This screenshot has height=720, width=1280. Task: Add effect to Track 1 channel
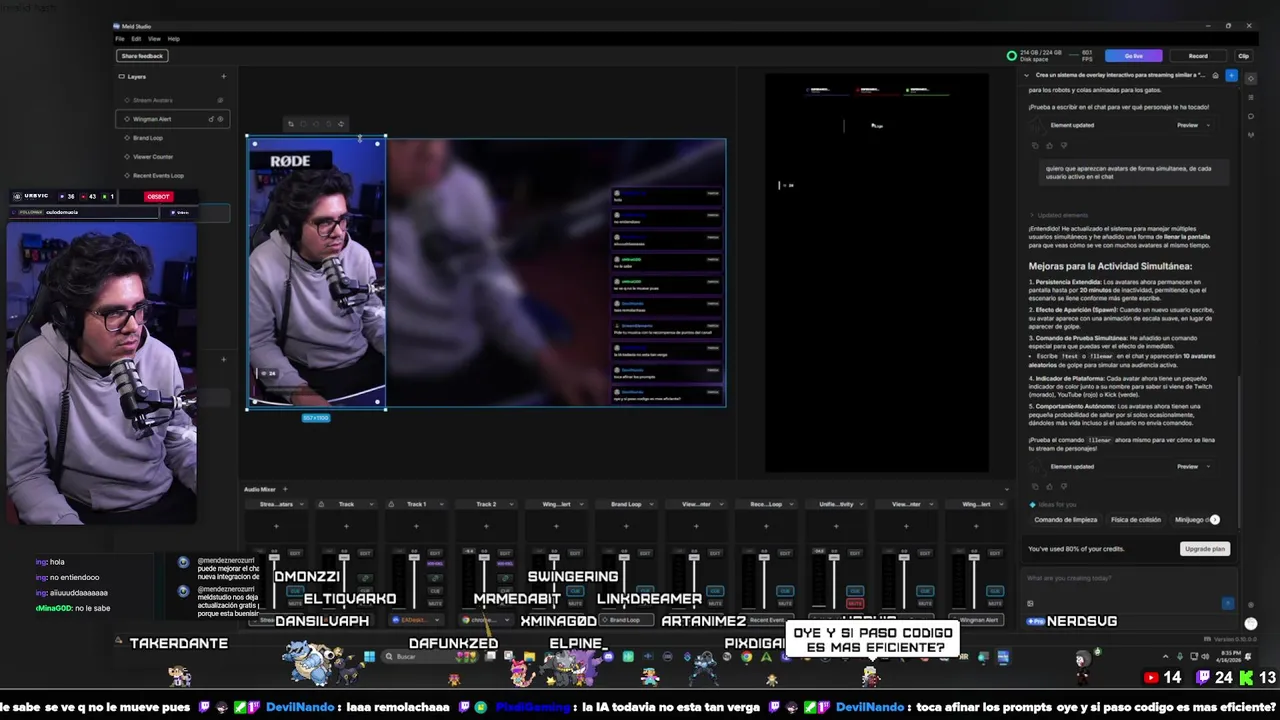(x=416, y=526)
